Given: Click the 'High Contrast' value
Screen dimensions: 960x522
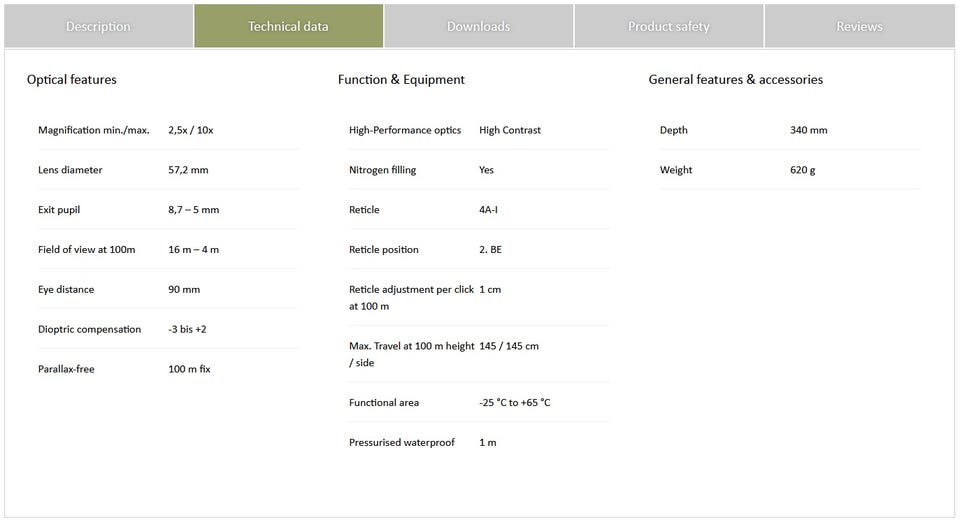Looking at the screenshot, I should click(510, 130).
